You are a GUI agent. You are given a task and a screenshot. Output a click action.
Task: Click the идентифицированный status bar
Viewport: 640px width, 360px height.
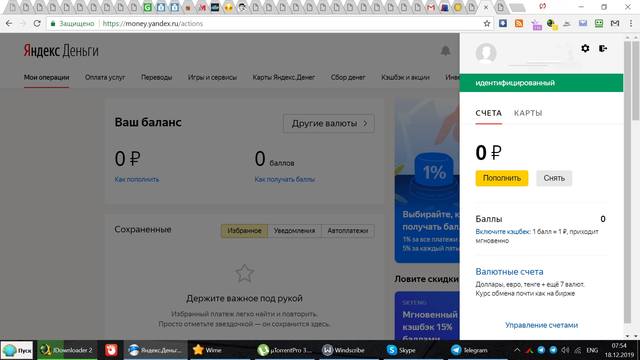coord(541,83)
